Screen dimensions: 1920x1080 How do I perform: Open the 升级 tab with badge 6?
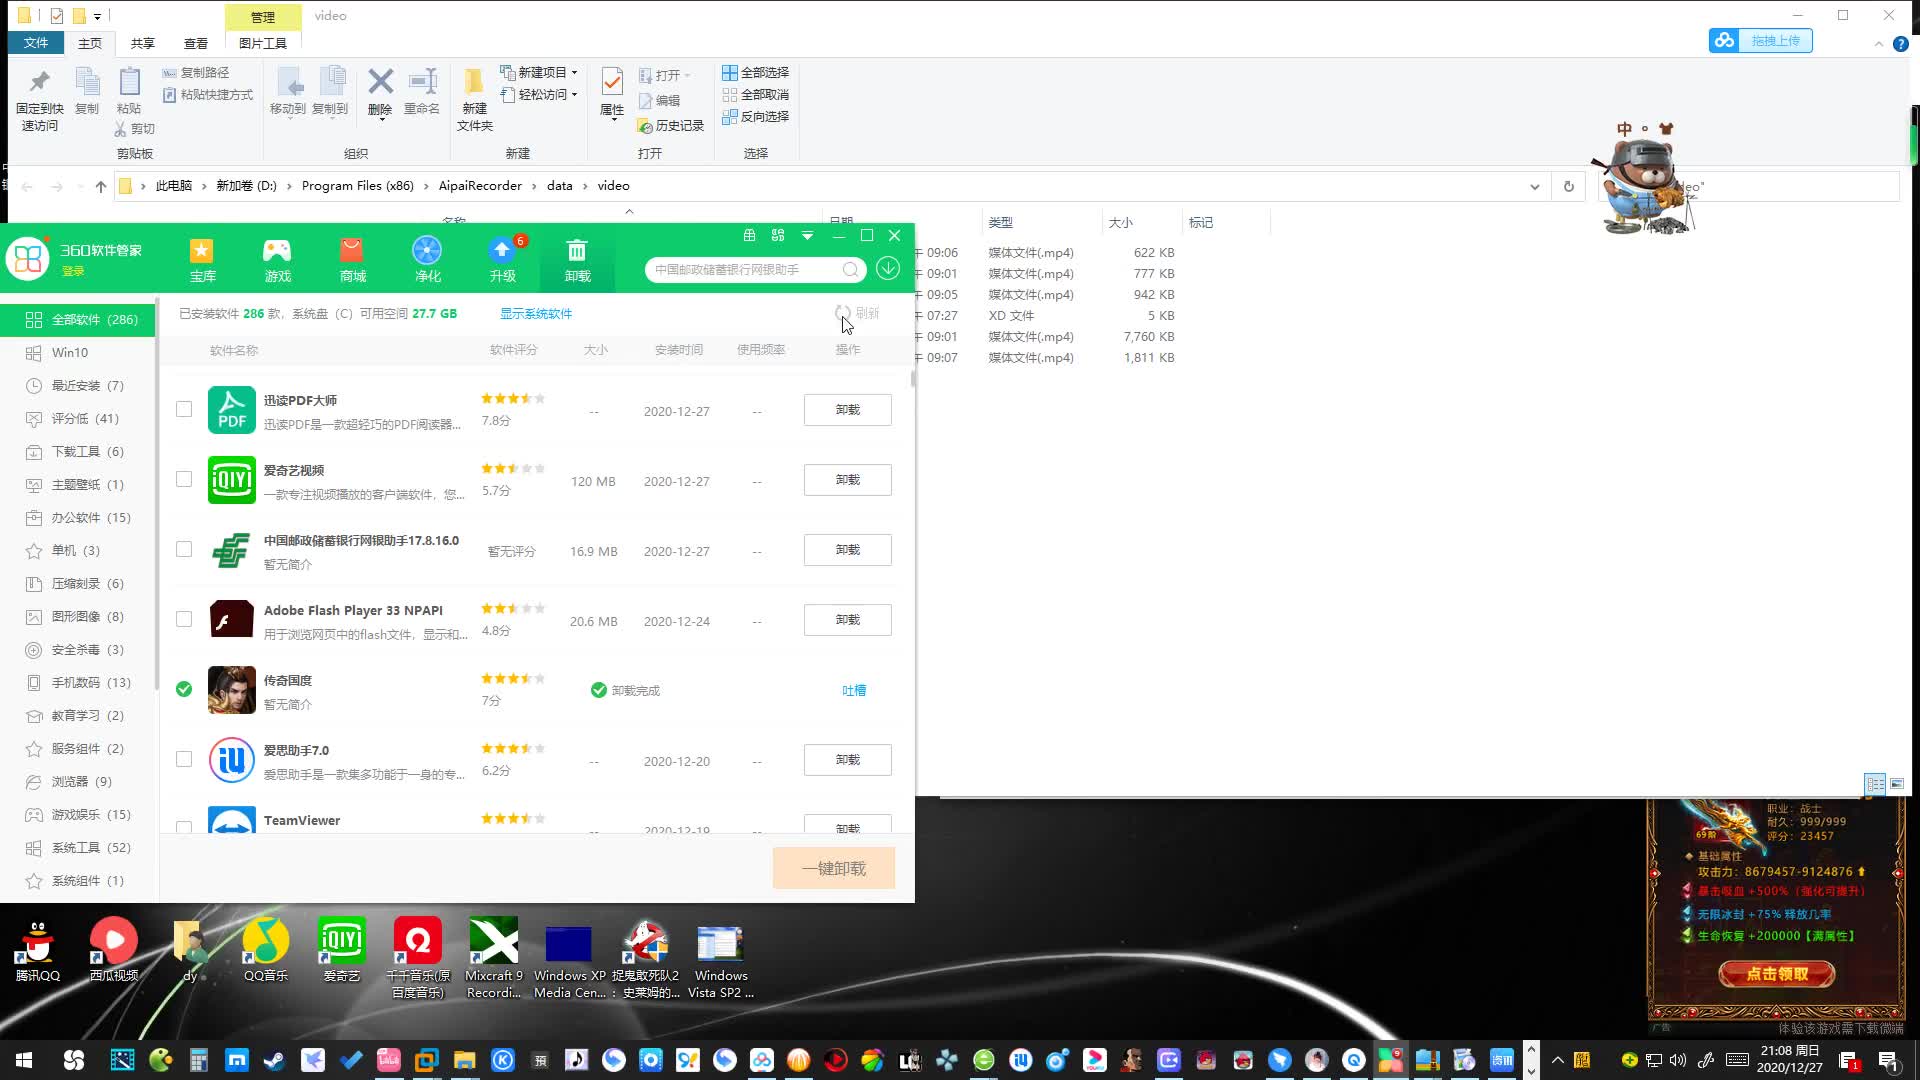(503, 260)
